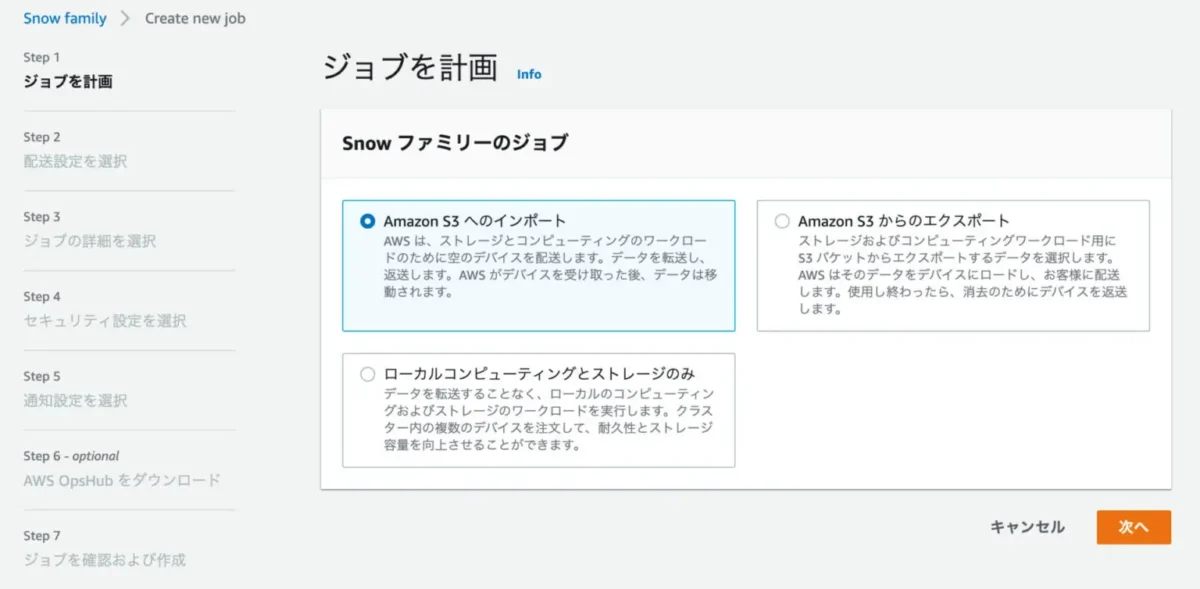Click Create new job breadcrumb text
1200x589 pixels.
click(x=195, y=18)
